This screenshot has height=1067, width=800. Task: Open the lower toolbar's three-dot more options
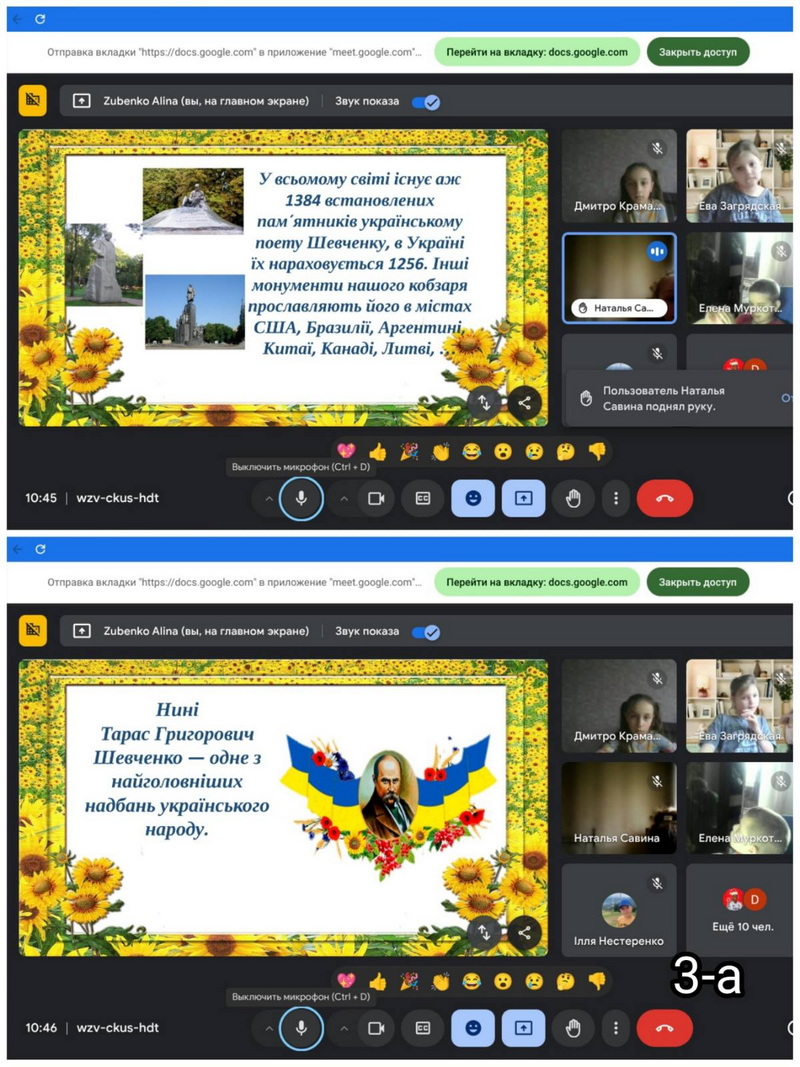(x=616, y=1027)
